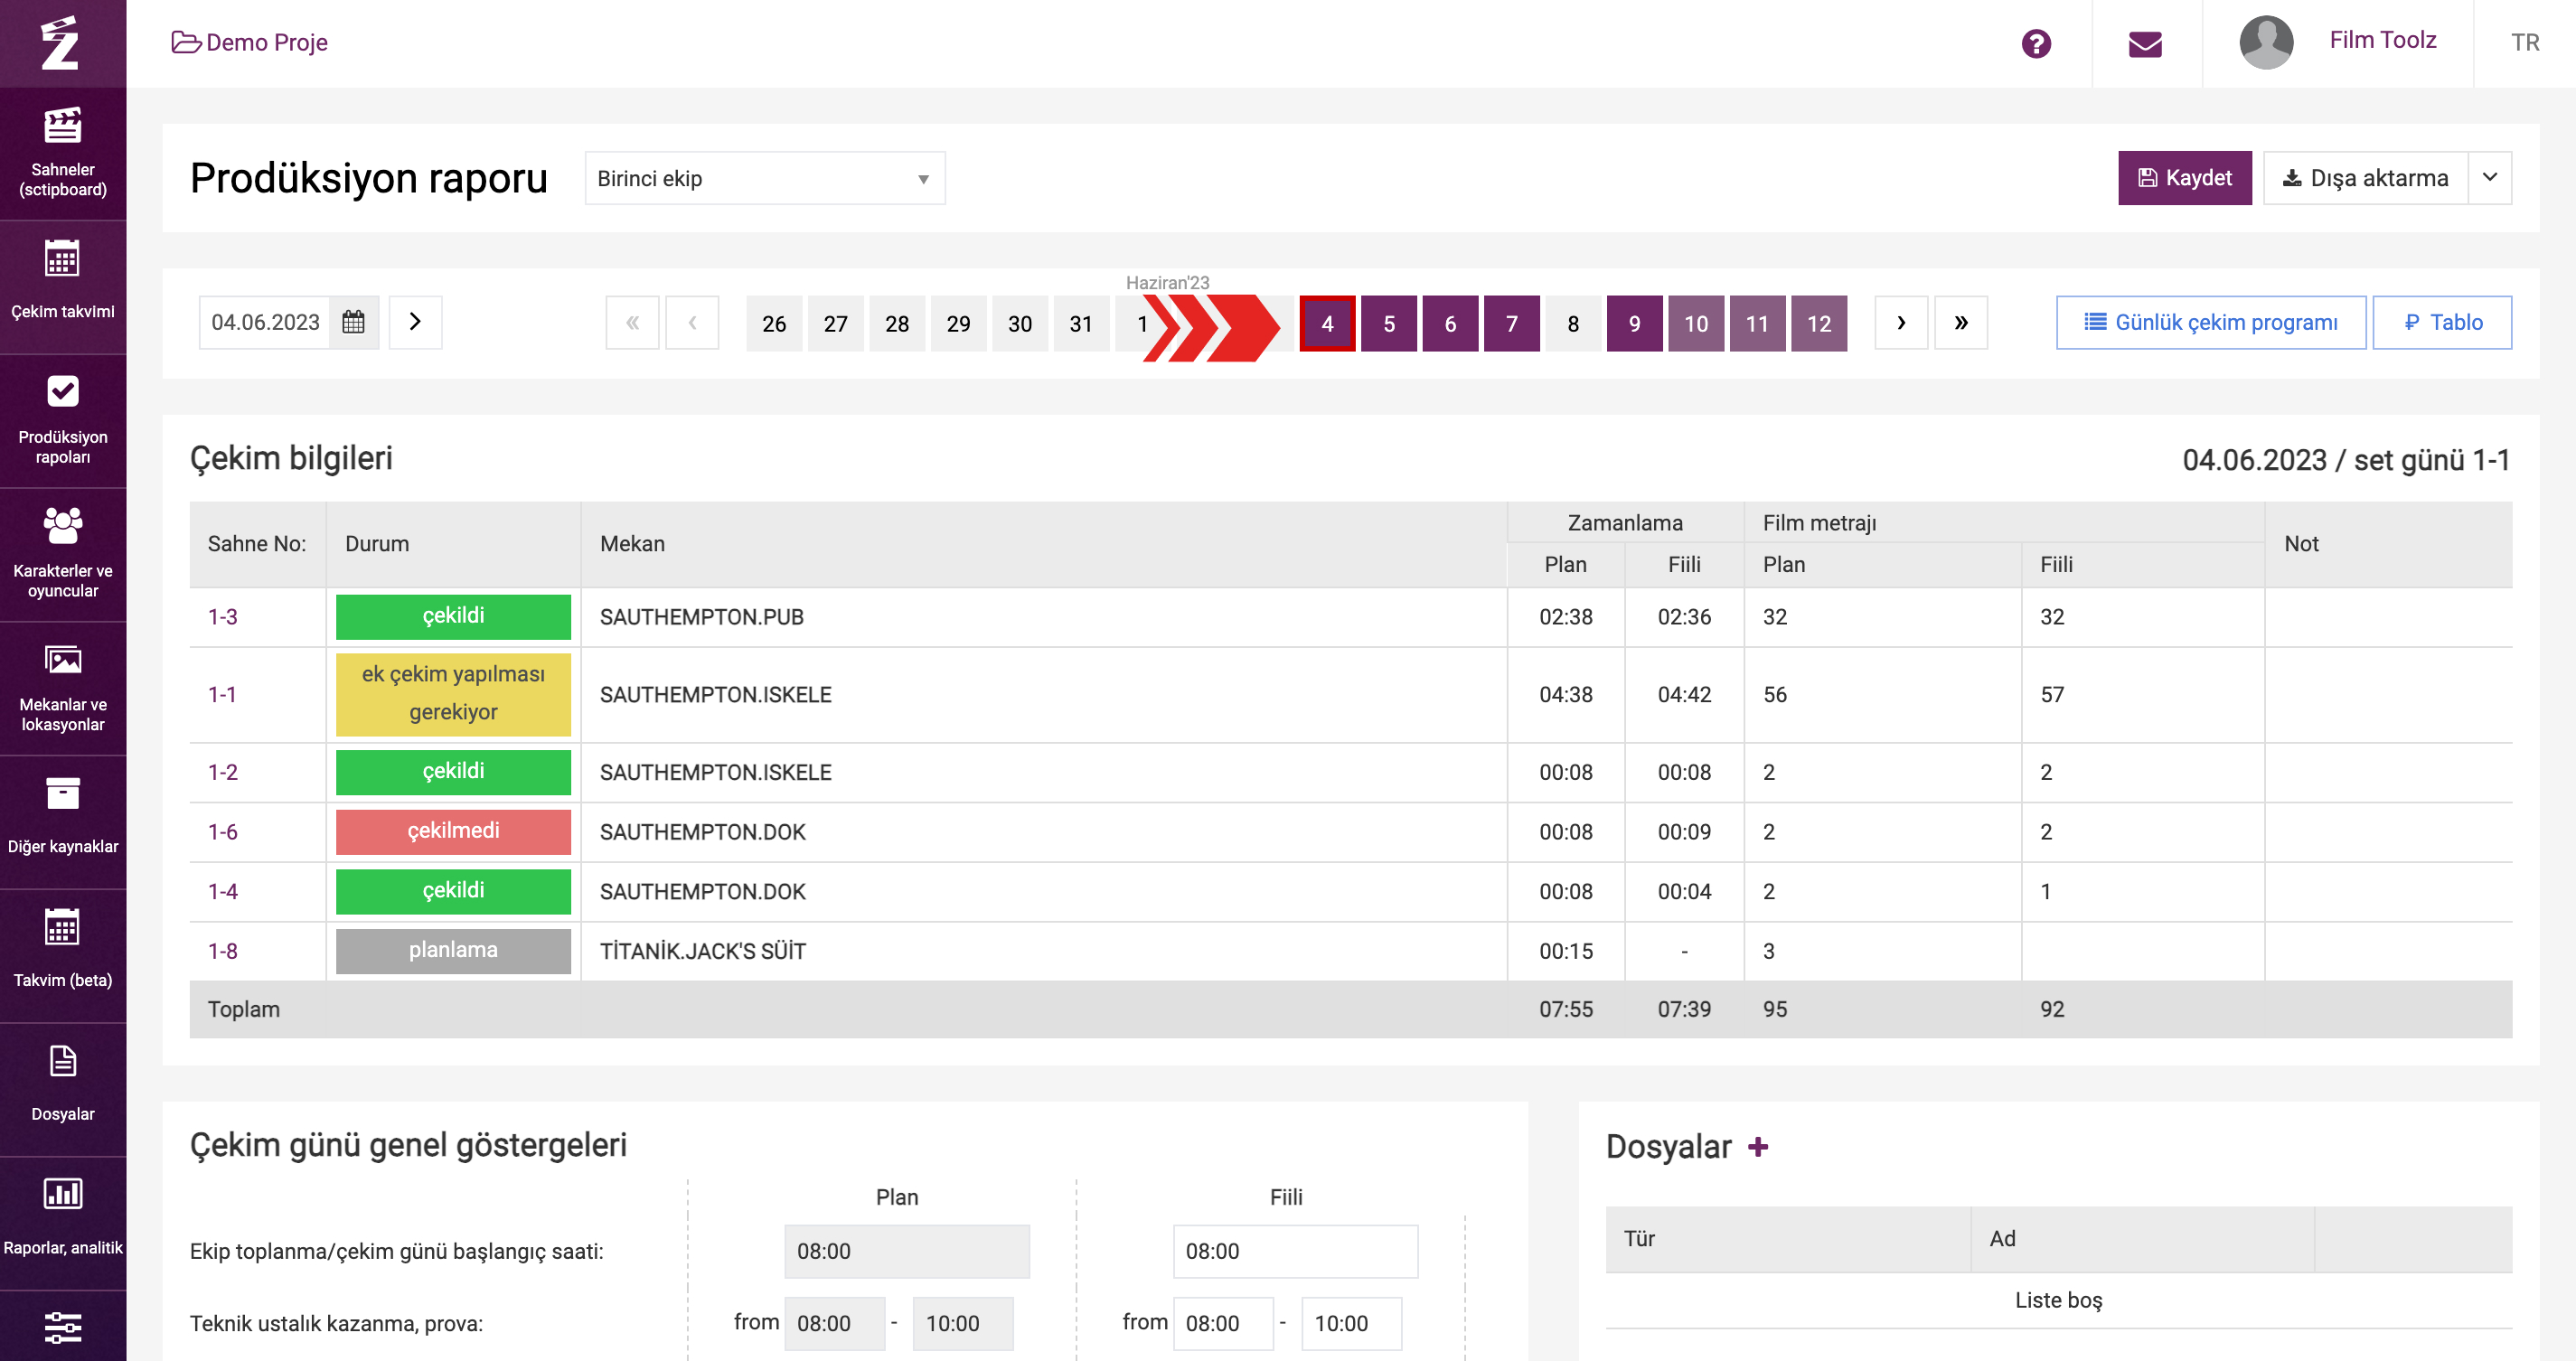The width and height of the screenshot is (2576, 1361).
Task: Open Karakterler ve oyuncular section
Action: point(63,555)
